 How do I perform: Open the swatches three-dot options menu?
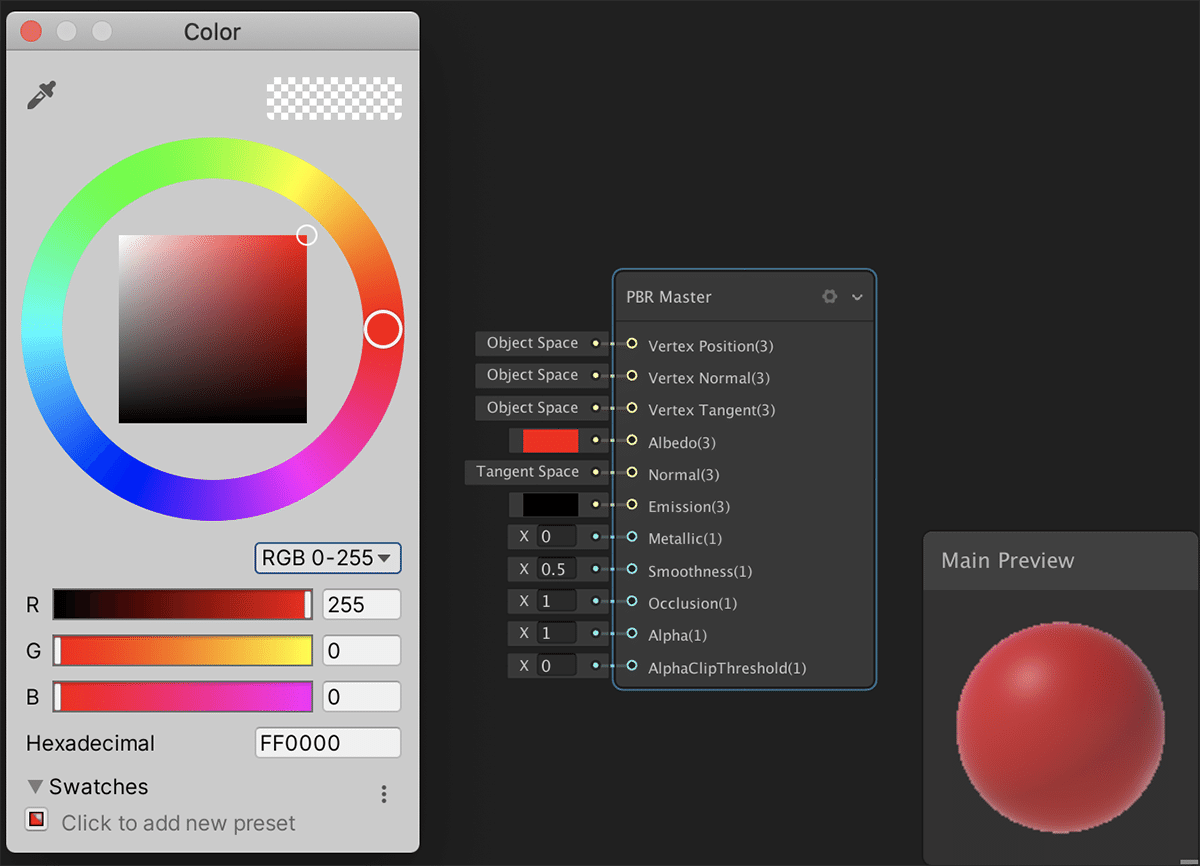[x=384, y=794]
